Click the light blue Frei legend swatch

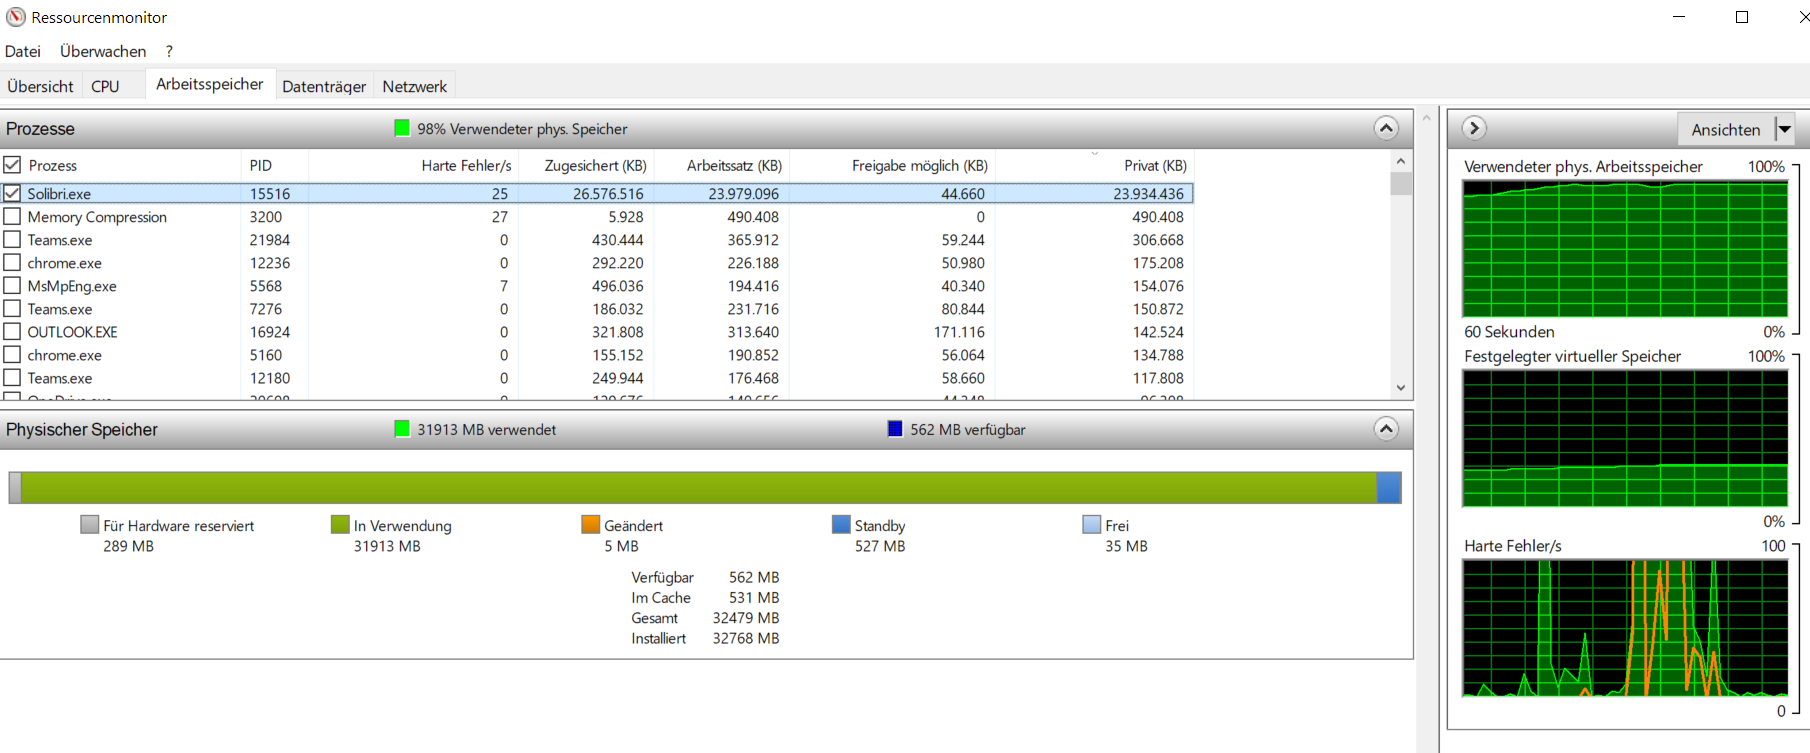pos(1092,525)
